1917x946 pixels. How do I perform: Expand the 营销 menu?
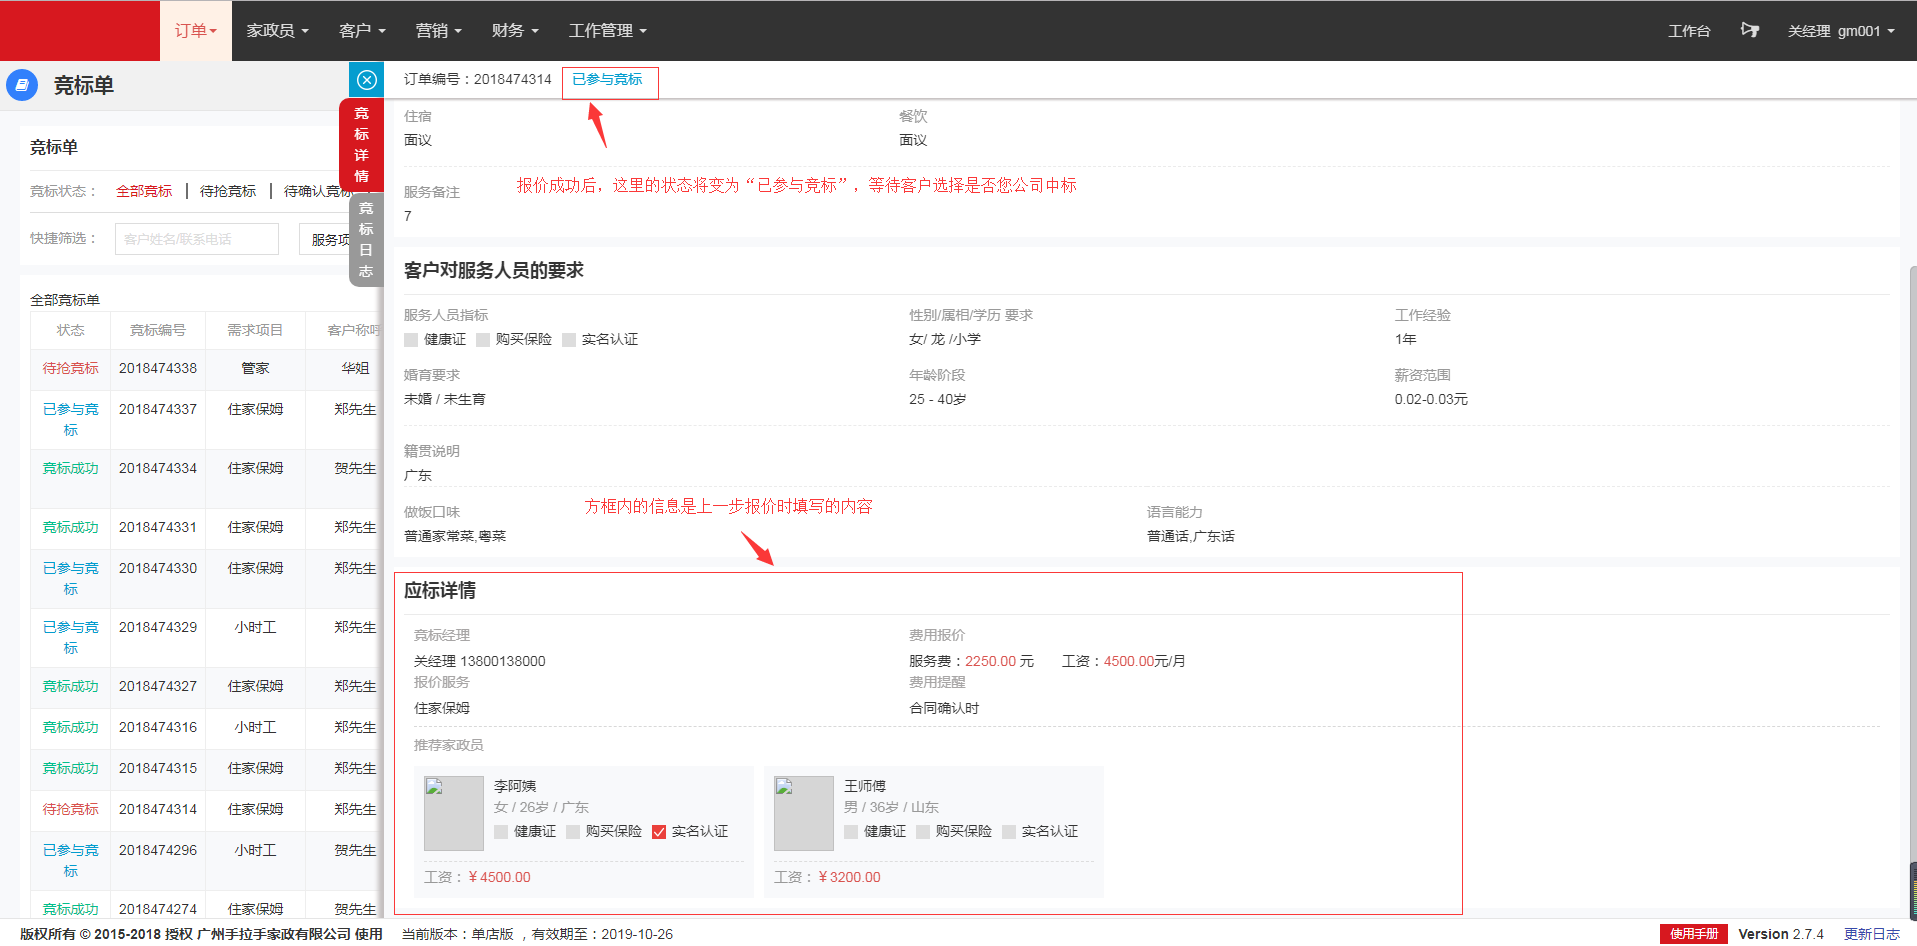[439, 31]
